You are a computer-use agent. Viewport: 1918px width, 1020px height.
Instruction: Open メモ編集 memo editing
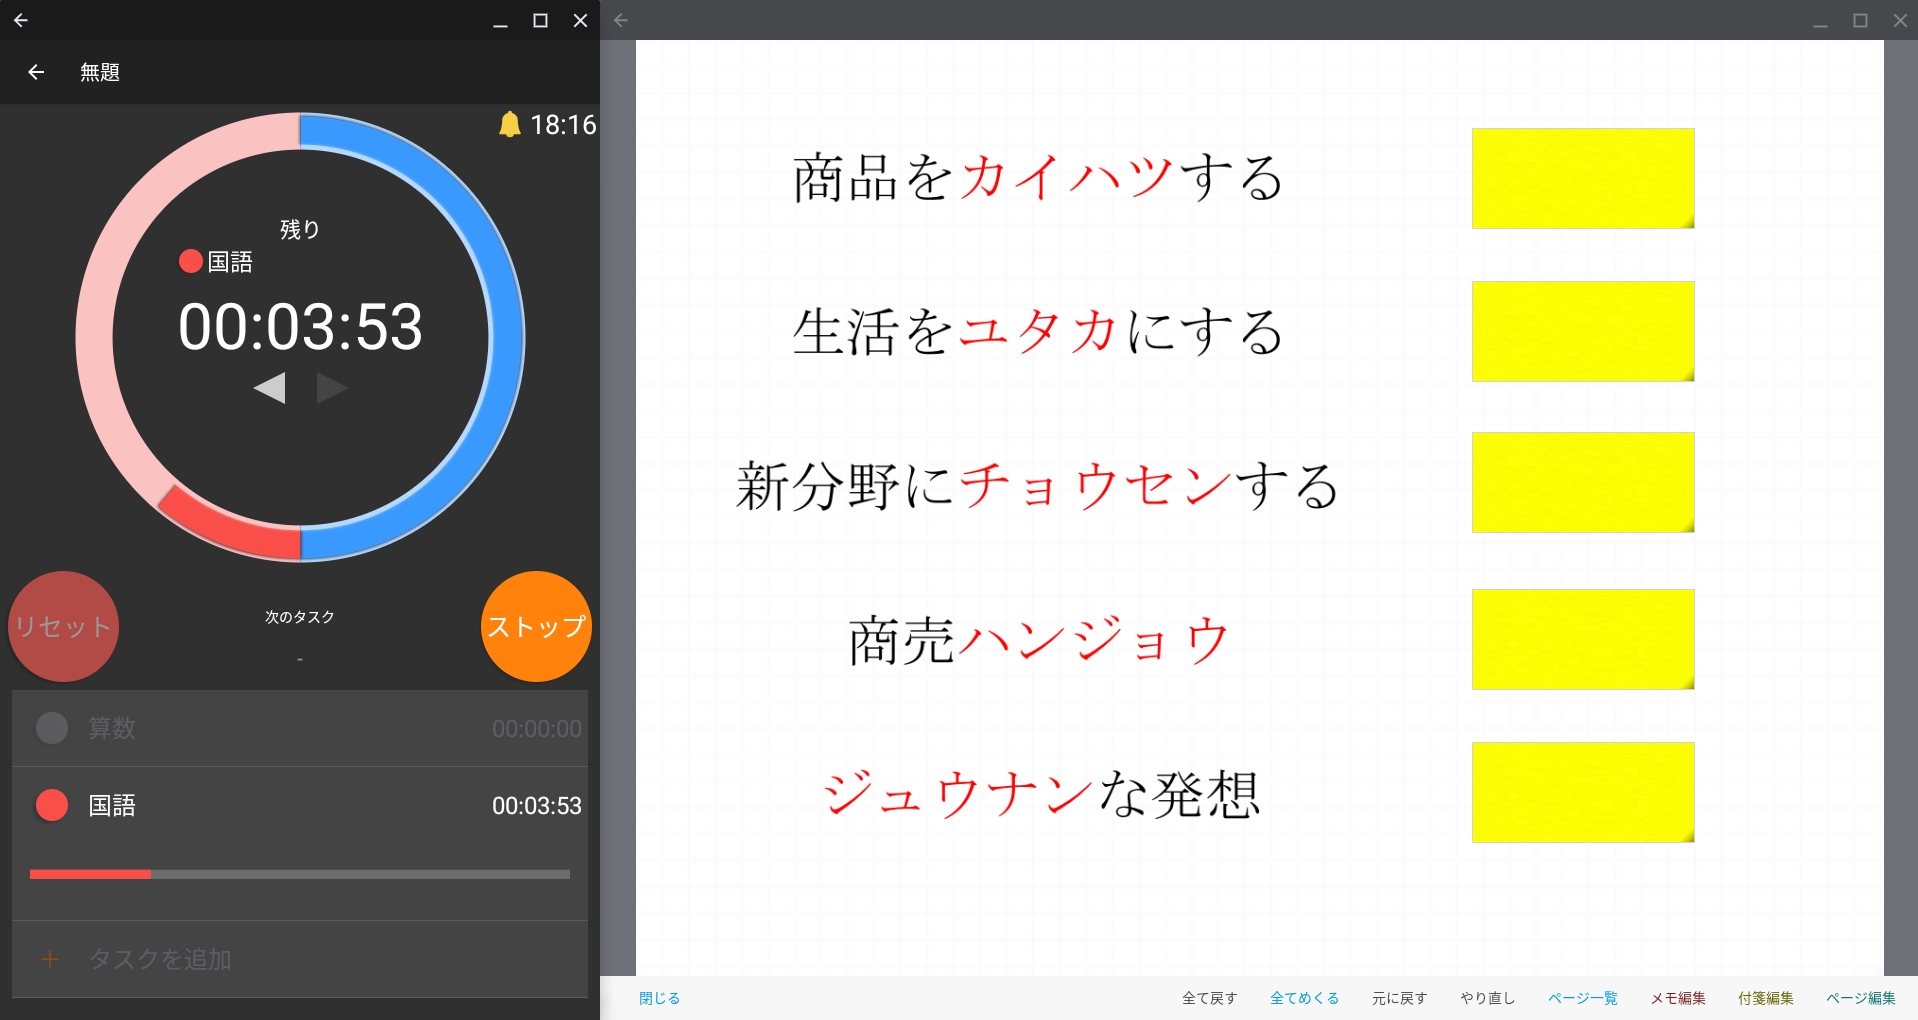[x=1677, y=998]
